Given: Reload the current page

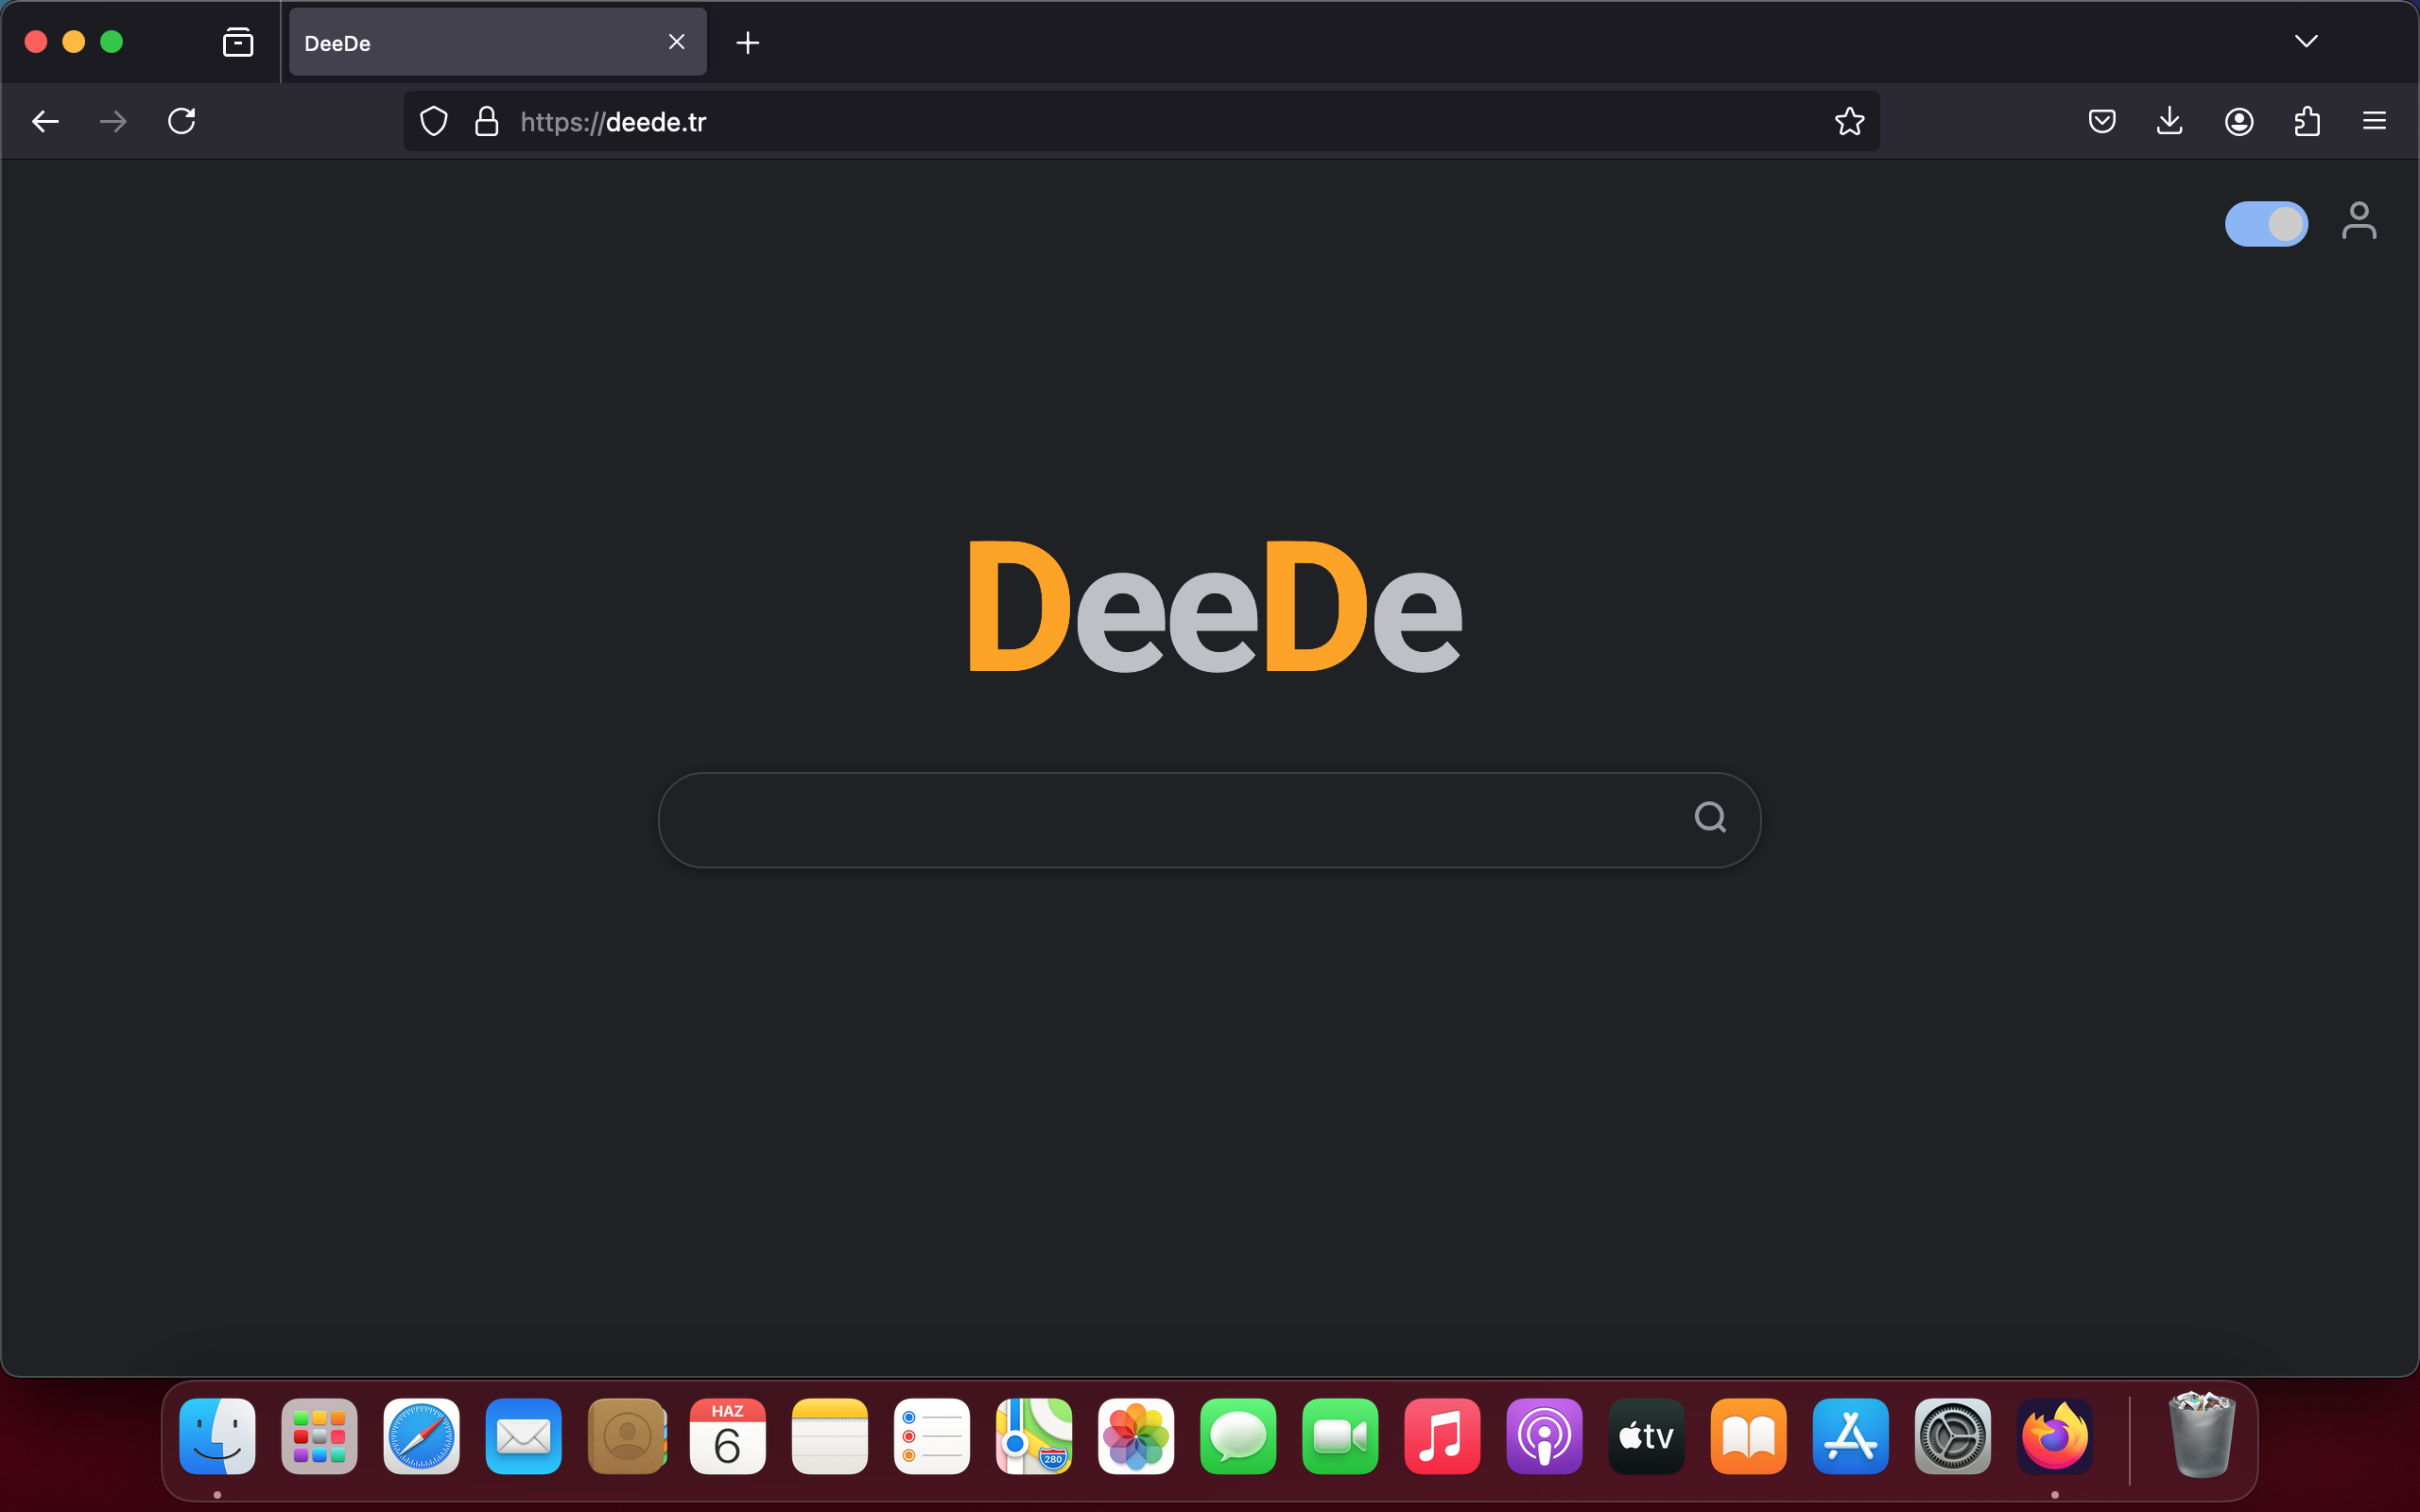Looking at the screenshot, I should point(182,122).
